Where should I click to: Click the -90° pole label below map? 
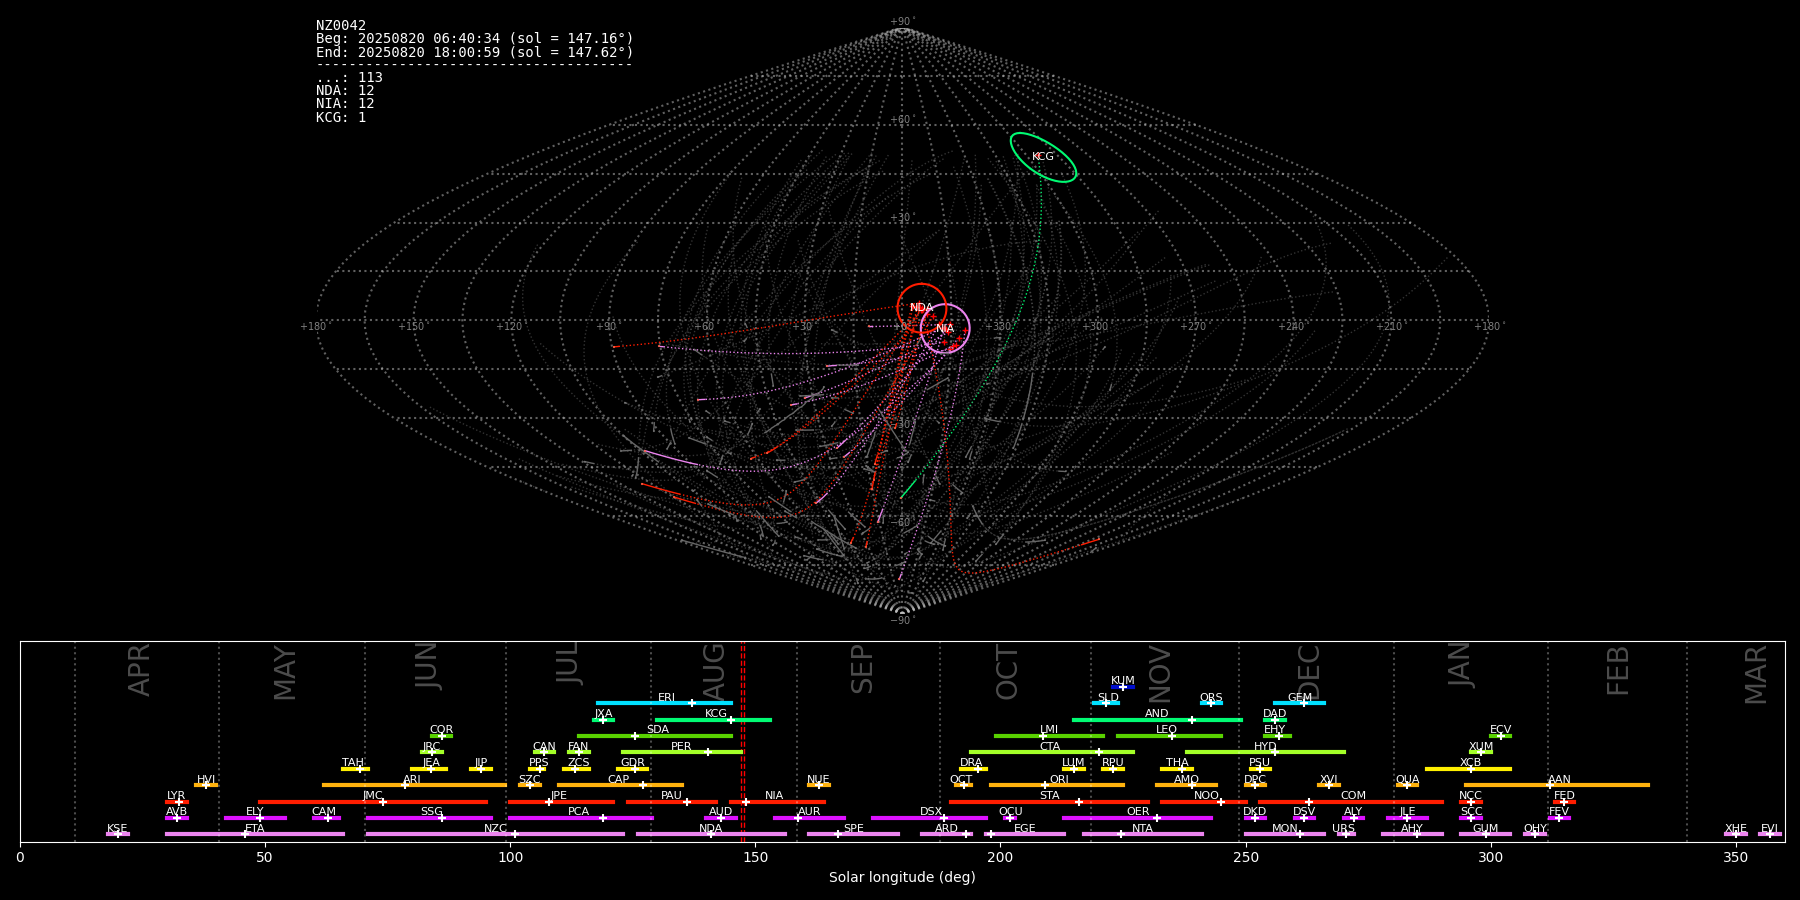click(902, 621)
